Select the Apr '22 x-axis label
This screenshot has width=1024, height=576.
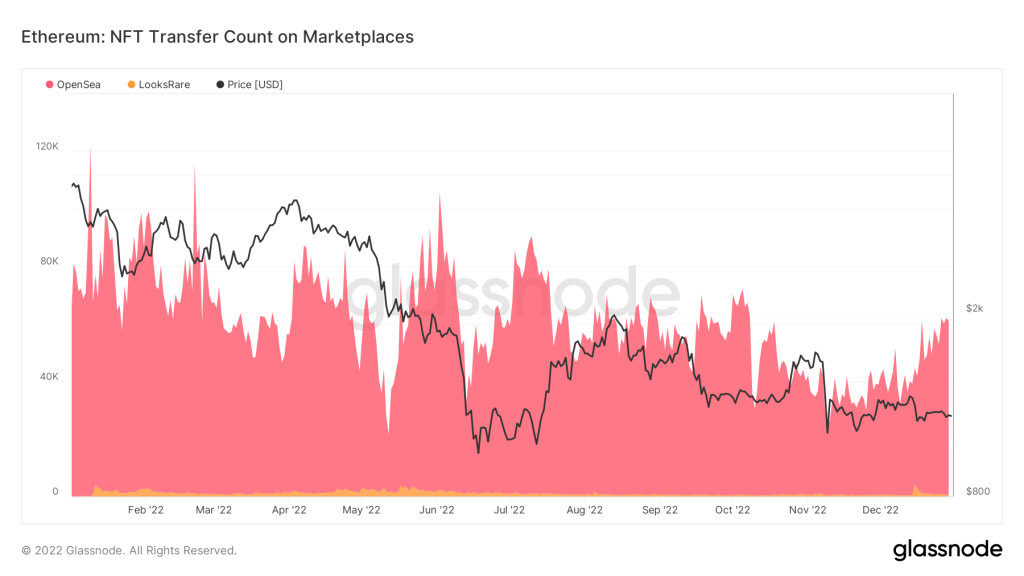click(x=289, y=509)
